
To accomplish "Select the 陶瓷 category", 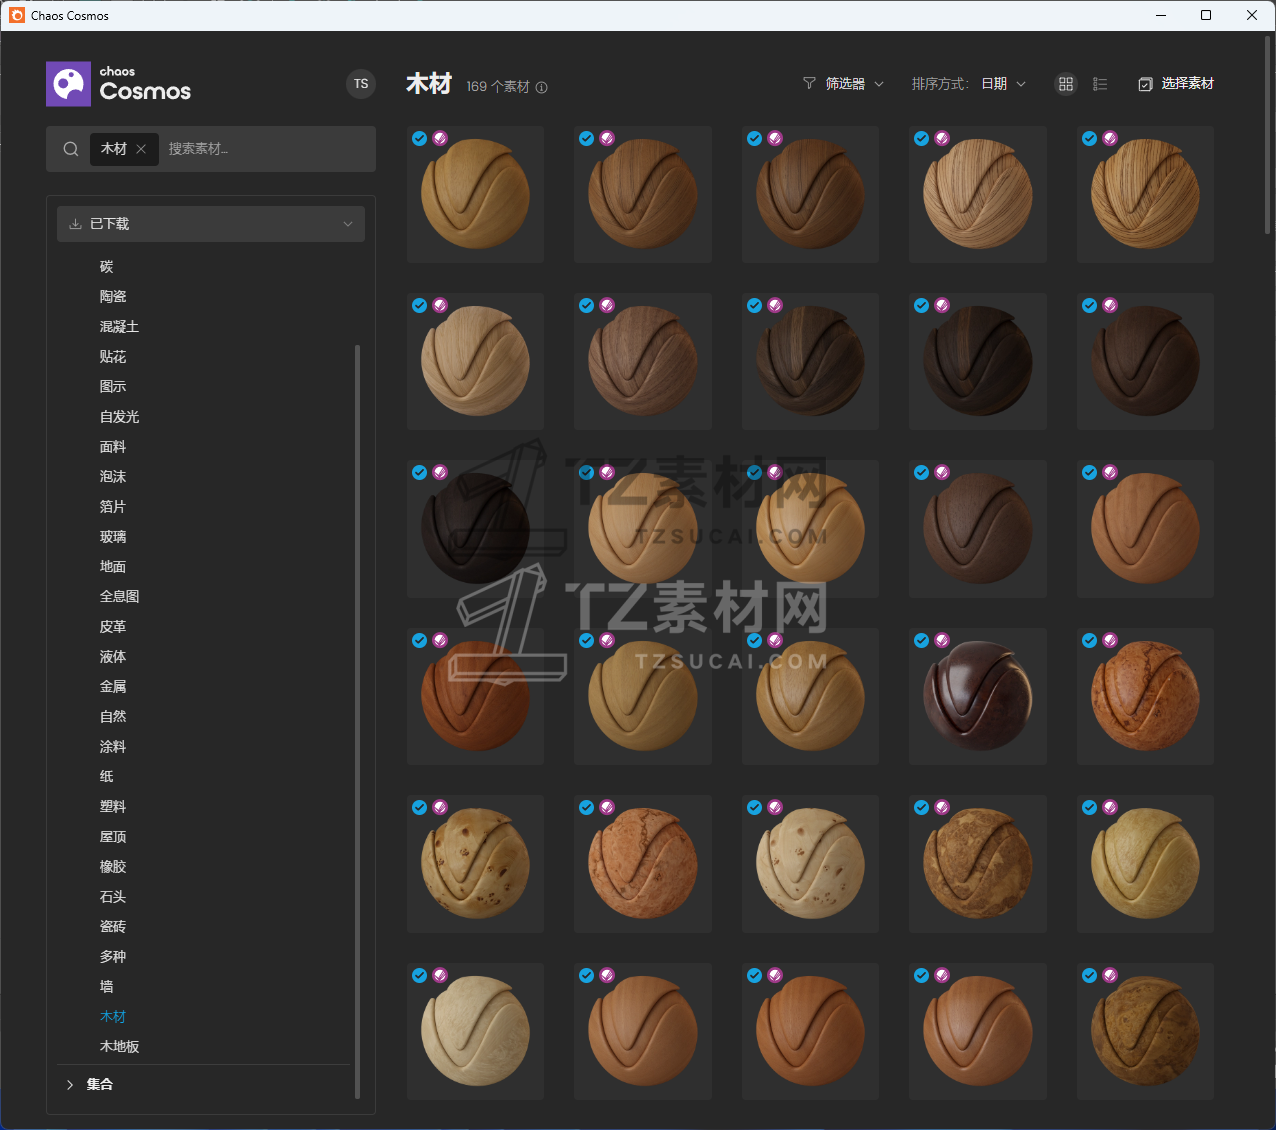I will (x=113, y=297).
